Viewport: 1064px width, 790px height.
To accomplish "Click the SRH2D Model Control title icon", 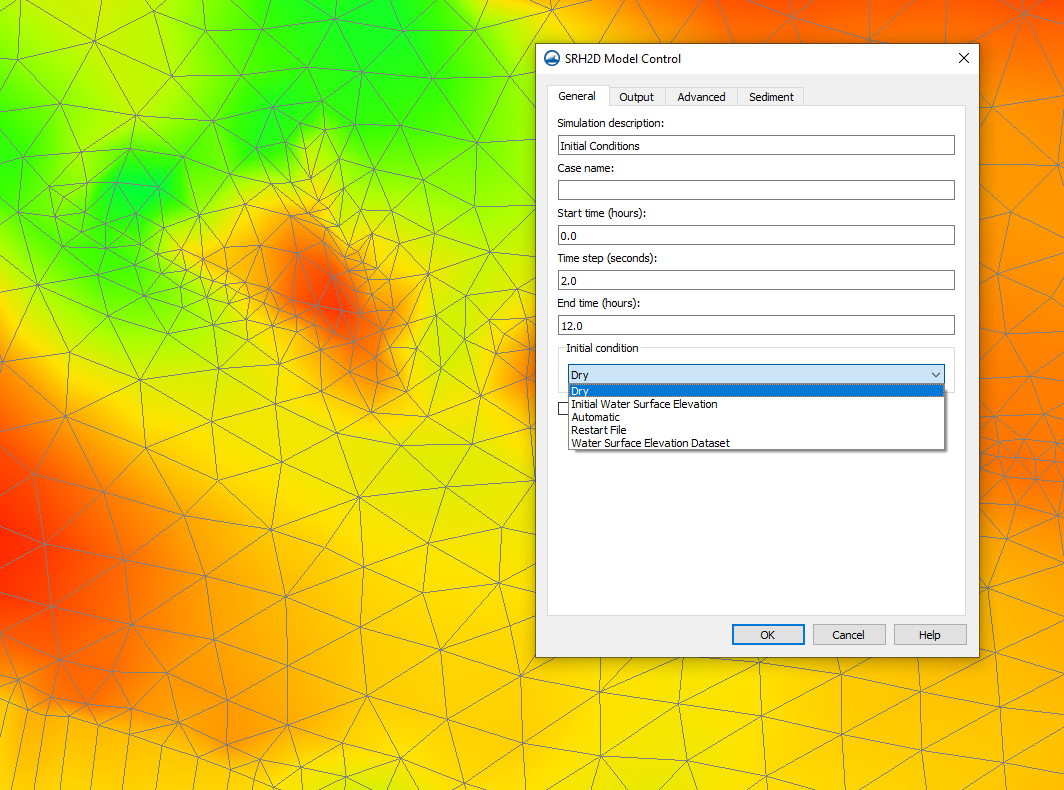I will point(552,58).
